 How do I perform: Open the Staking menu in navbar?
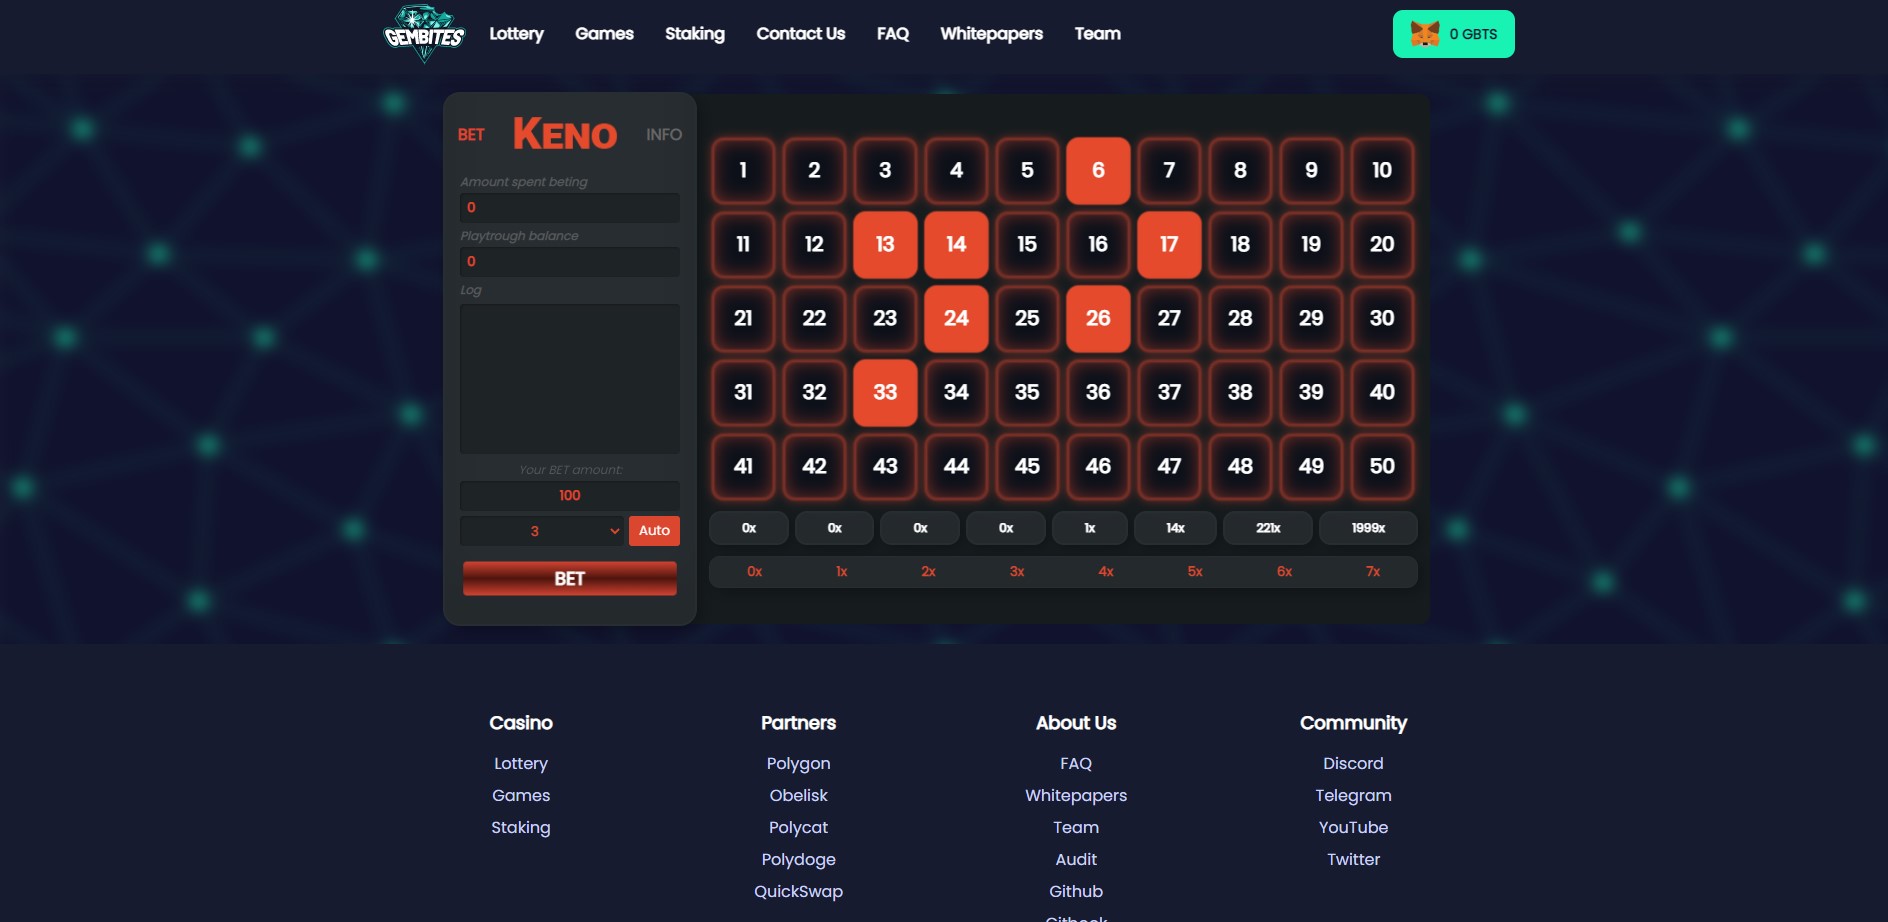coord(694,34)
